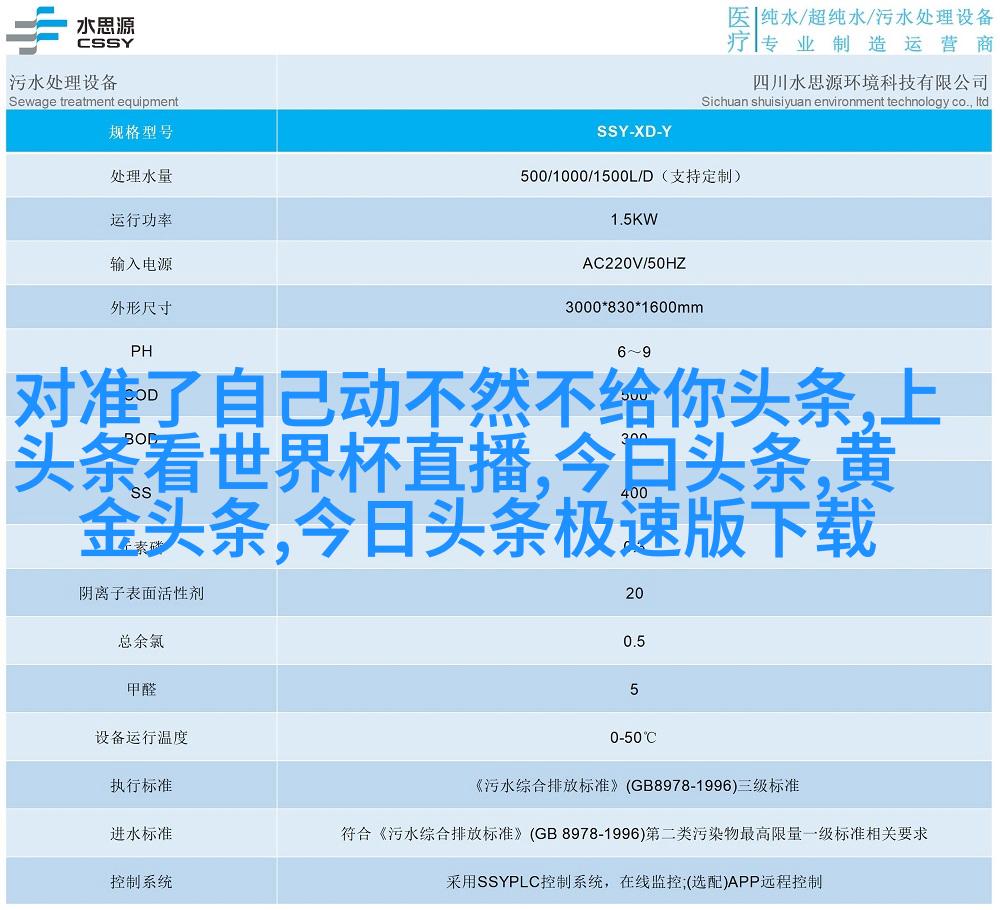This screenshot has width=1000, height=910.
Task: Select the 'Sewage treatment equipment' subtitle
Action: 93,101
